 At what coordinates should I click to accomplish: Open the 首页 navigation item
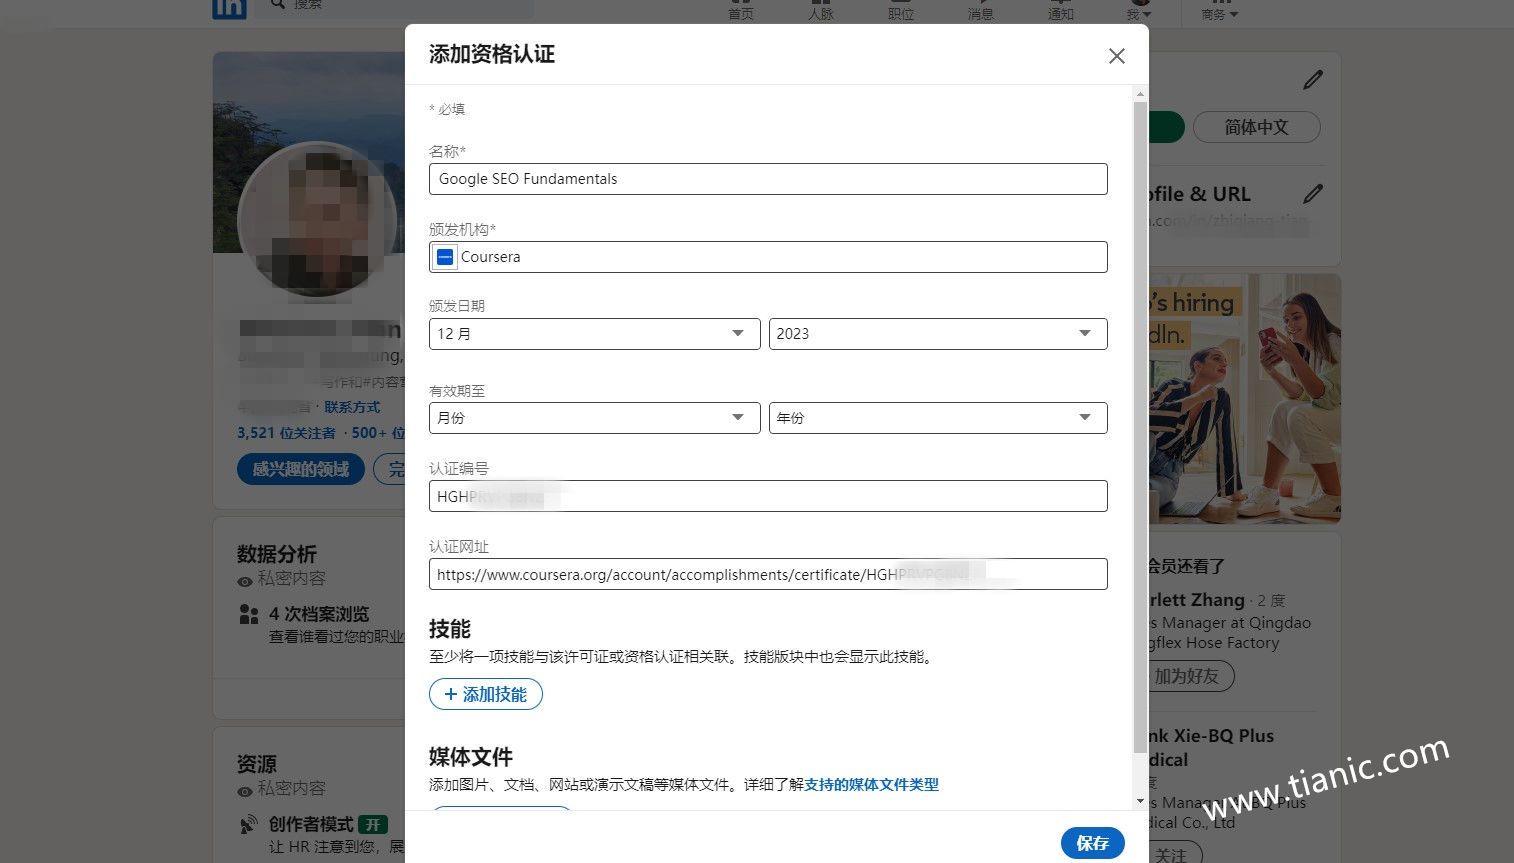(741, 10)
